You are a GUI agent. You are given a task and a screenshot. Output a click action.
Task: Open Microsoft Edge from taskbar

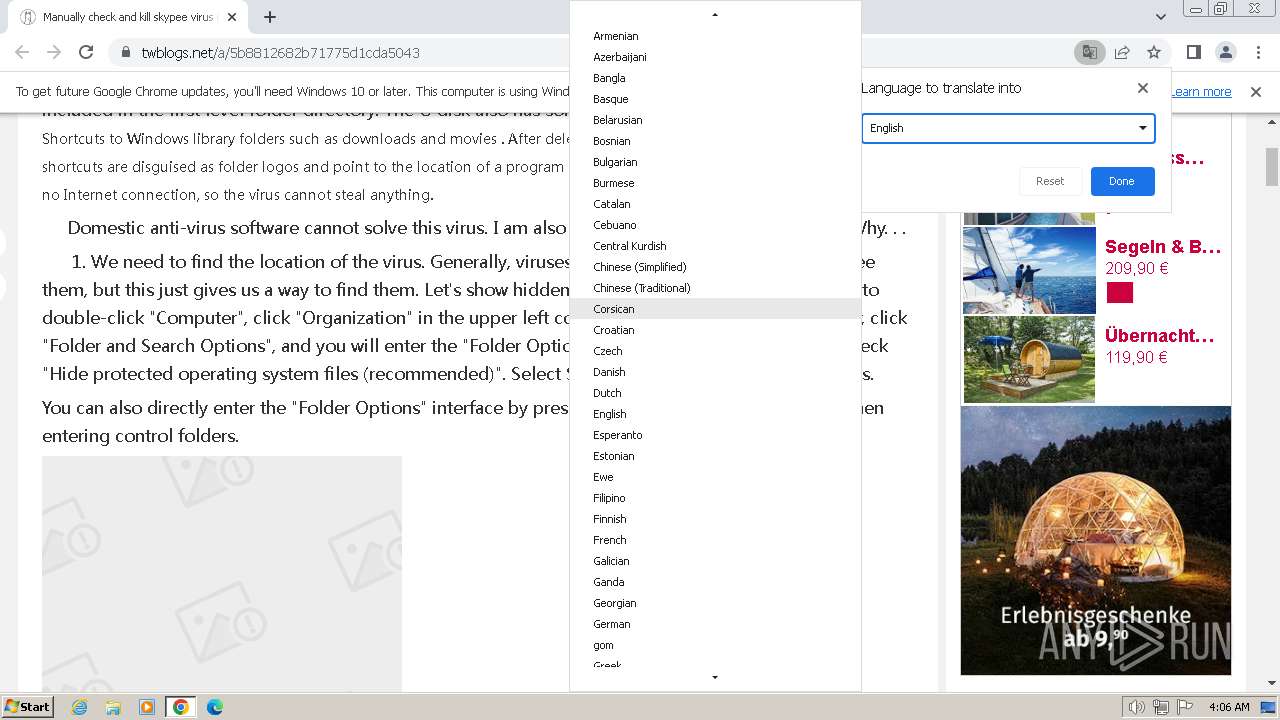[x=214, y=707]
